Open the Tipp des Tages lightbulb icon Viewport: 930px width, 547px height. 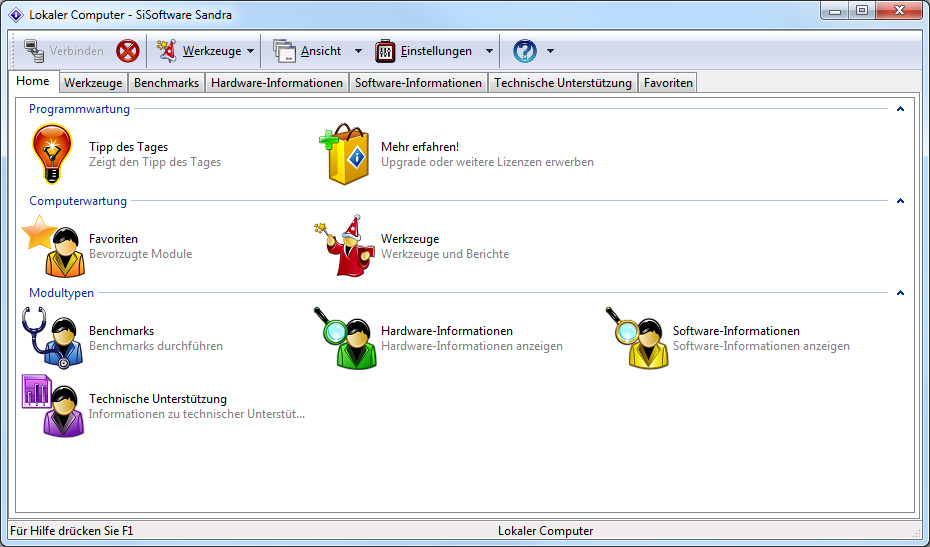[52, 154]
